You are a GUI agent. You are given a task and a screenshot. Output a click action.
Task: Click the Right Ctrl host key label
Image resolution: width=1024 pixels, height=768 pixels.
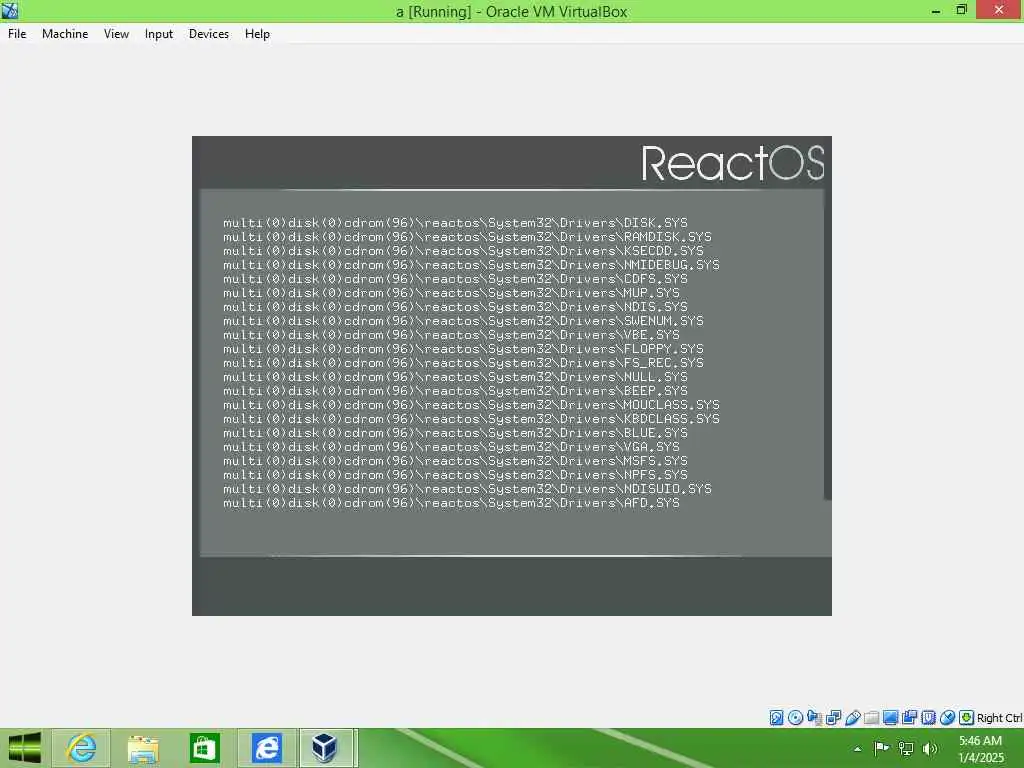(1000, 718)
